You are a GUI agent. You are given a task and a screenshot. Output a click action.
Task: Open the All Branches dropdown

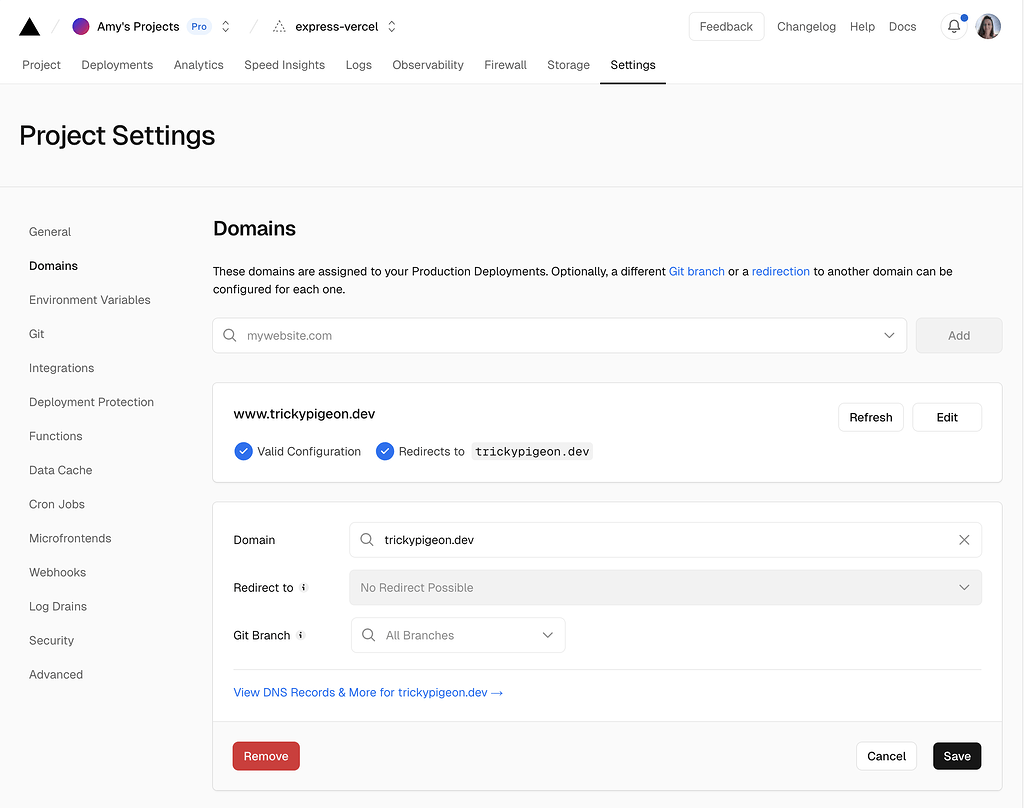[x=458, y=636]
